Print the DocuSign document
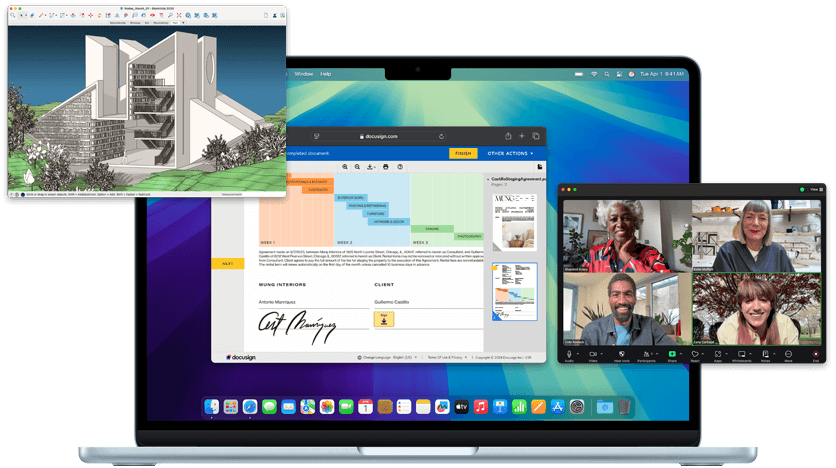The width and height of the screenshot is (836, 468). 385,167
